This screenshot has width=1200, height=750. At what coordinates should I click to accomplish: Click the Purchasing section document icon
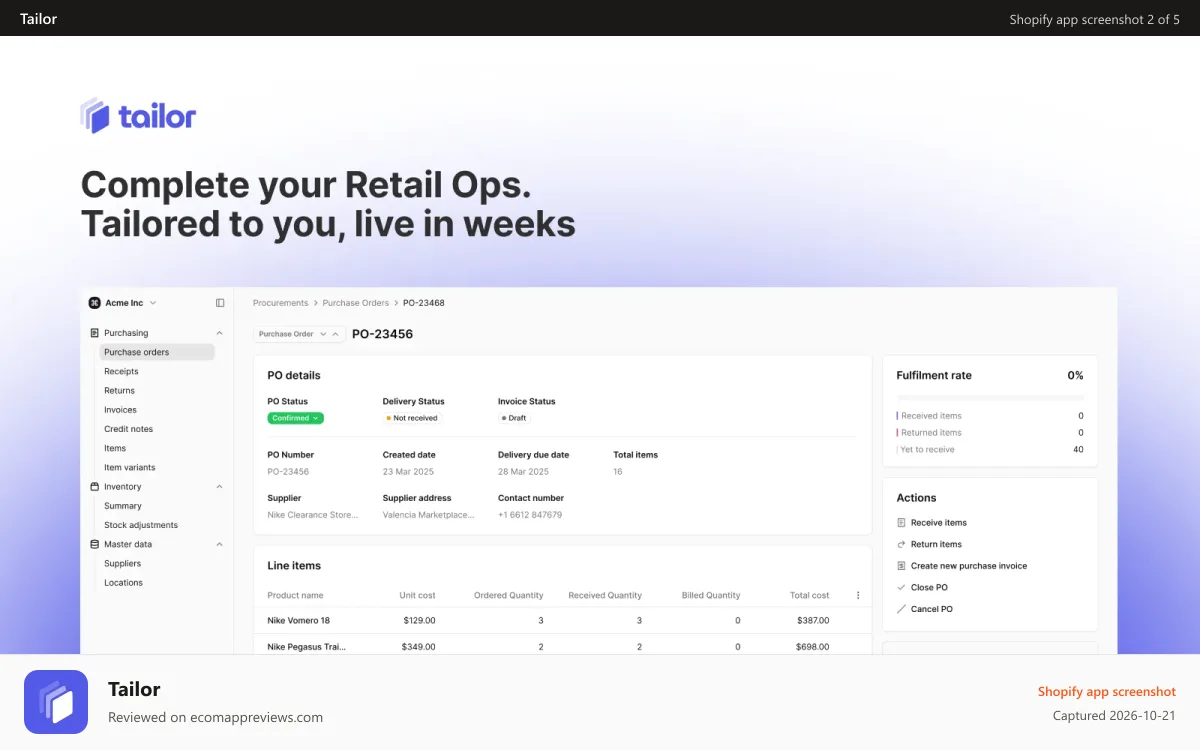[x=95, y=333]
